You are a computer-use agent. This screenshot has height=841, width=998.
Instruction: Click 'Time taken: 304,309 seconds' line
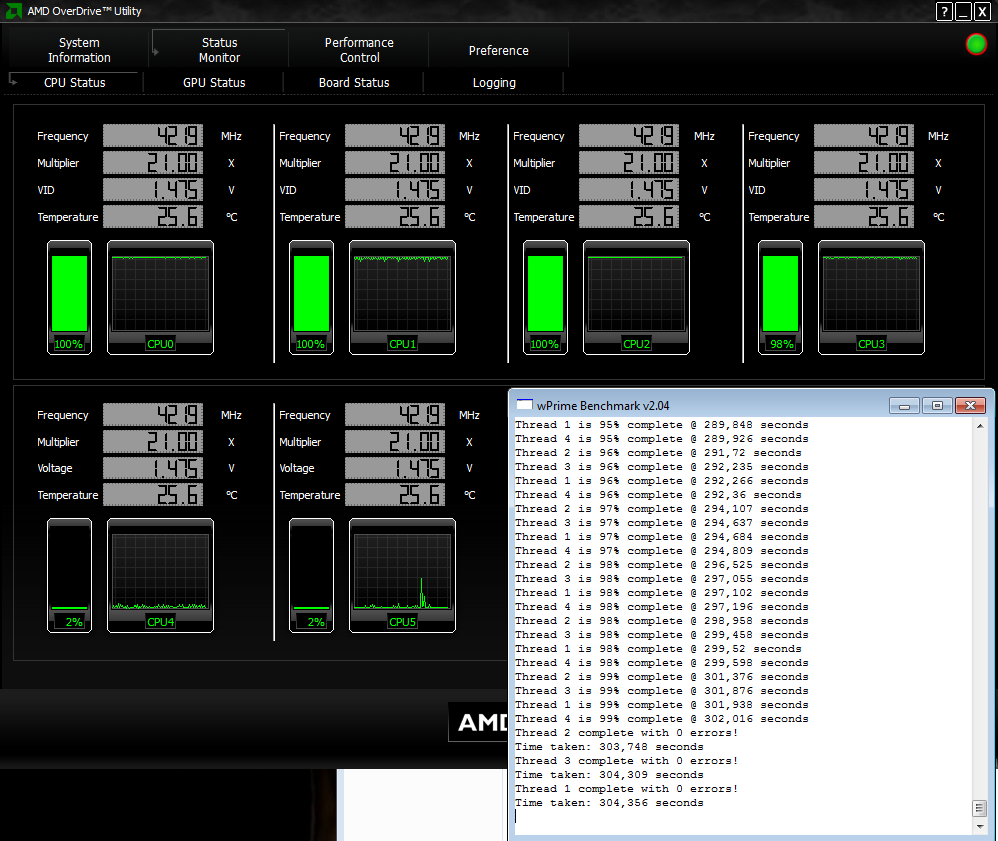(609, 775)
